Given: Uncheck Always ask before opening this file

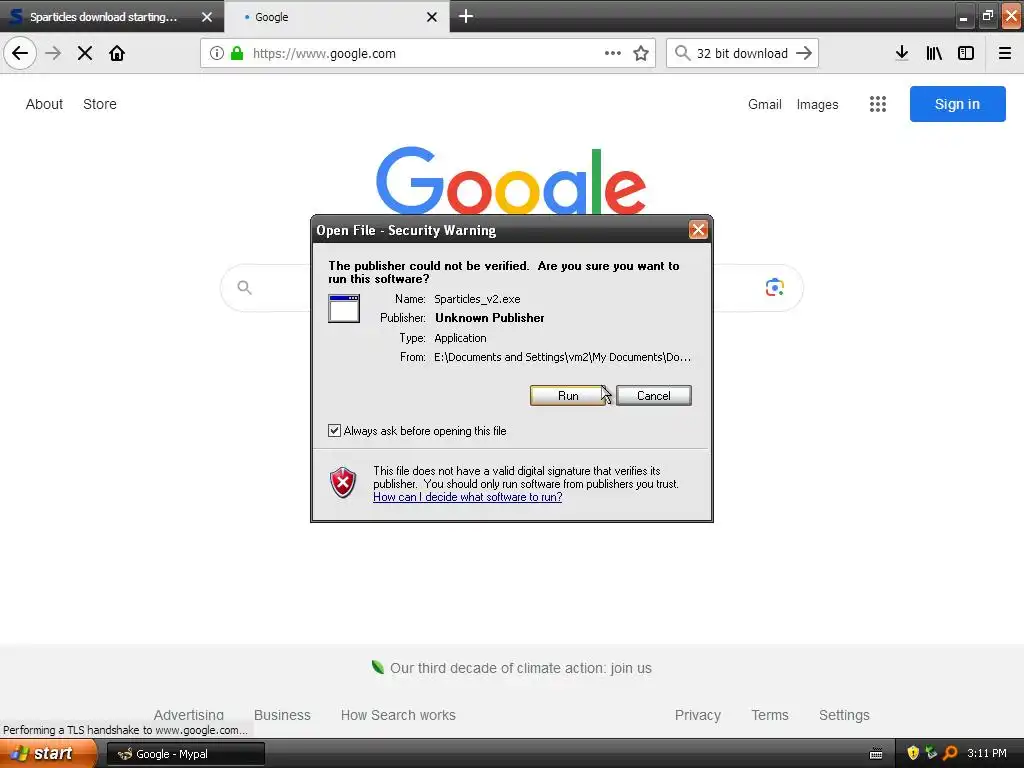Looking at the screenshot, I should tap(334, 430).
